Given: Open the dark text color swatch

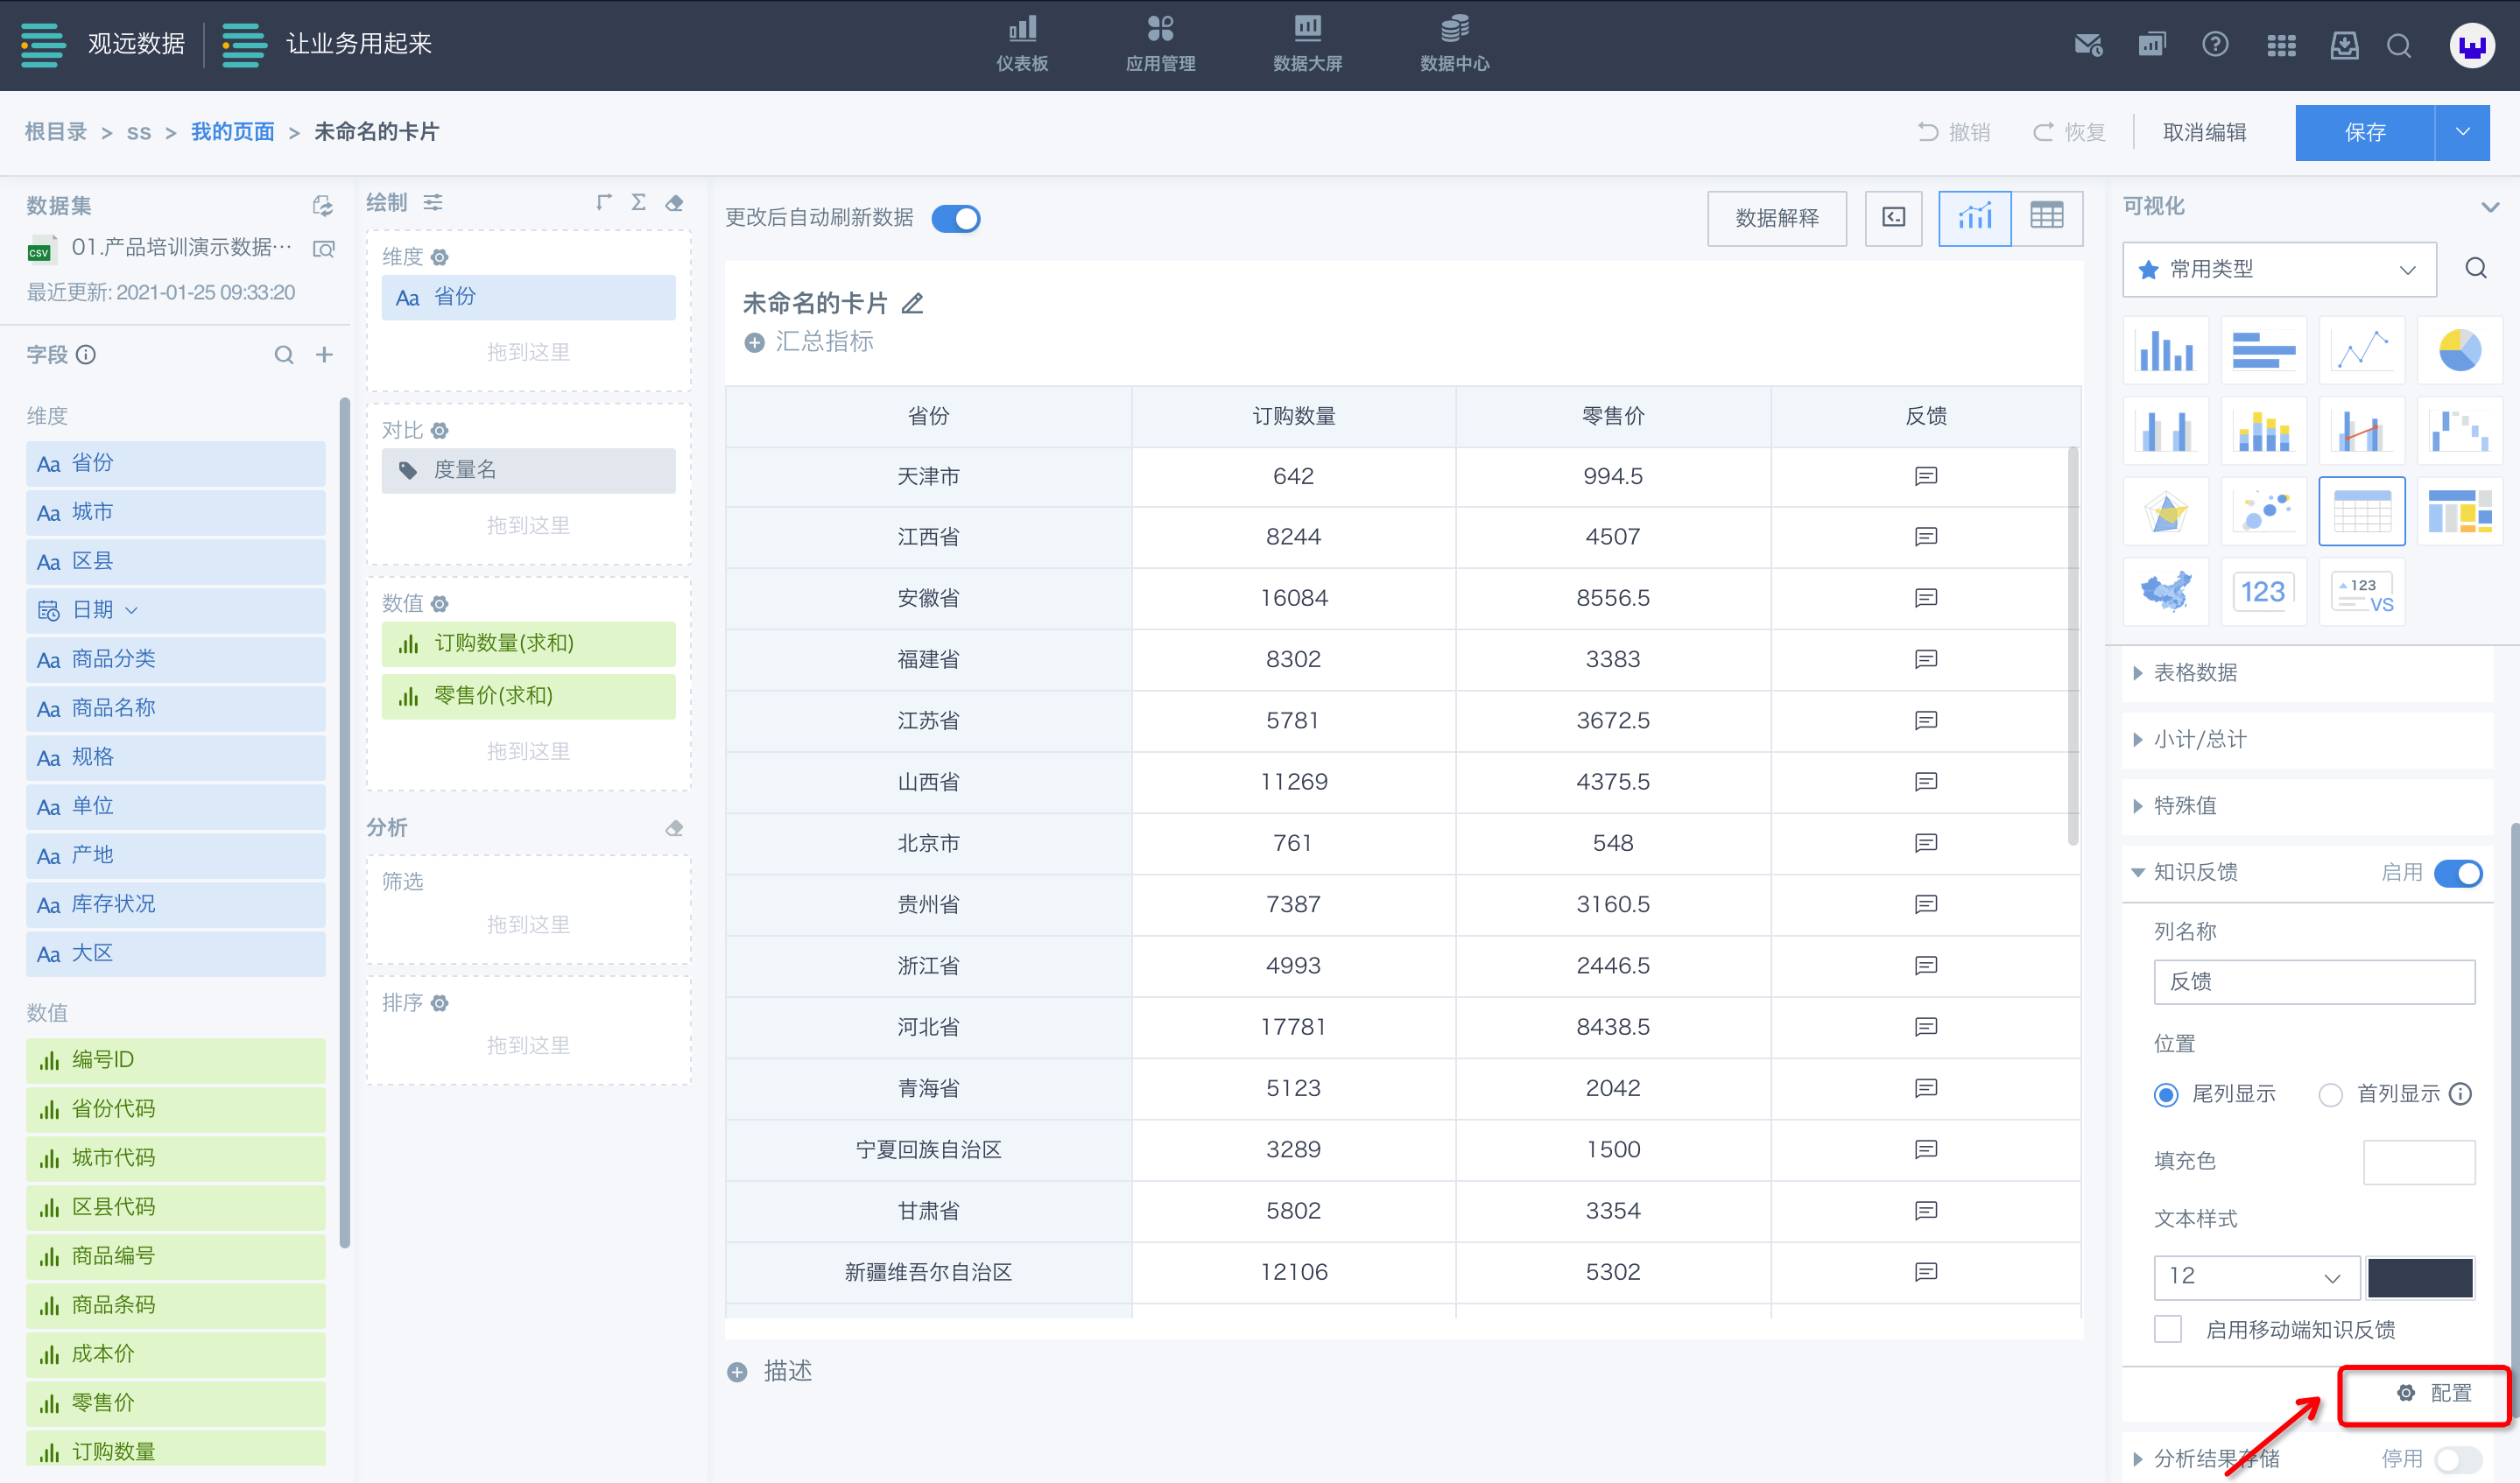Looking at the screenshot, I should pyautogui.click(x=2419, y=1276).
